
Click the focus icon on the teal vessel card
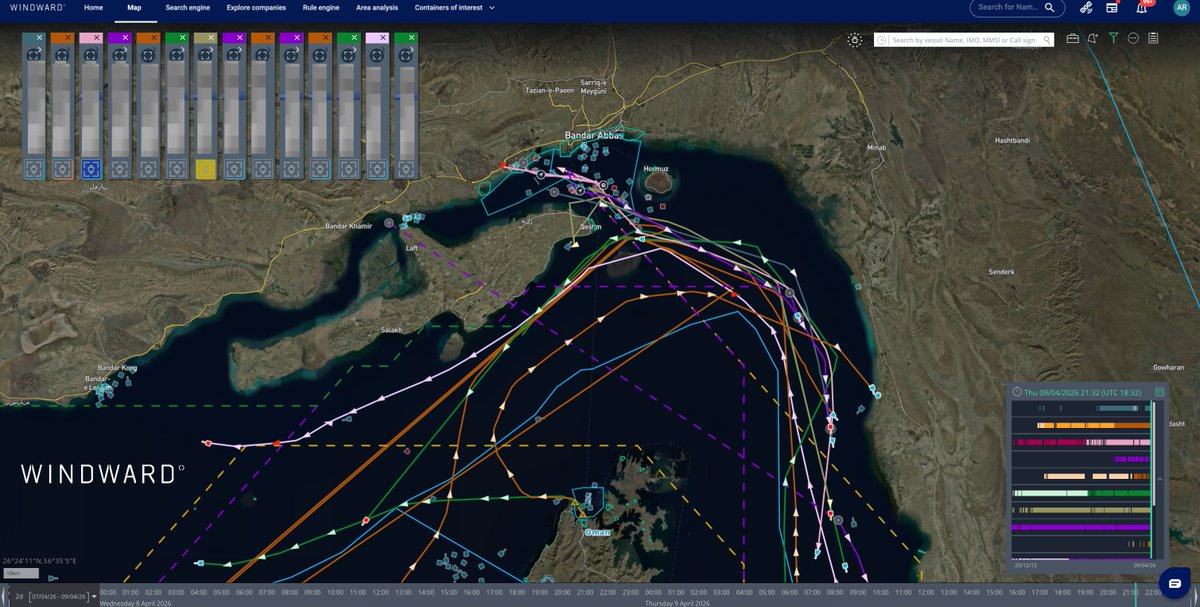tap(35, 55)
